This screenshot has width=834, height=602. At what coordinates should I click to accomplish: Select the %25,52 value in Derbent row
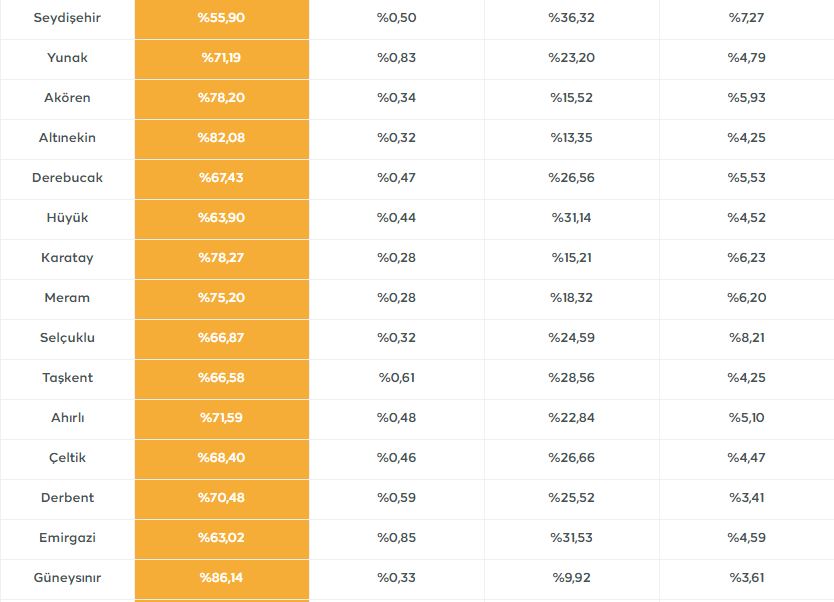[x=571, y=498]
